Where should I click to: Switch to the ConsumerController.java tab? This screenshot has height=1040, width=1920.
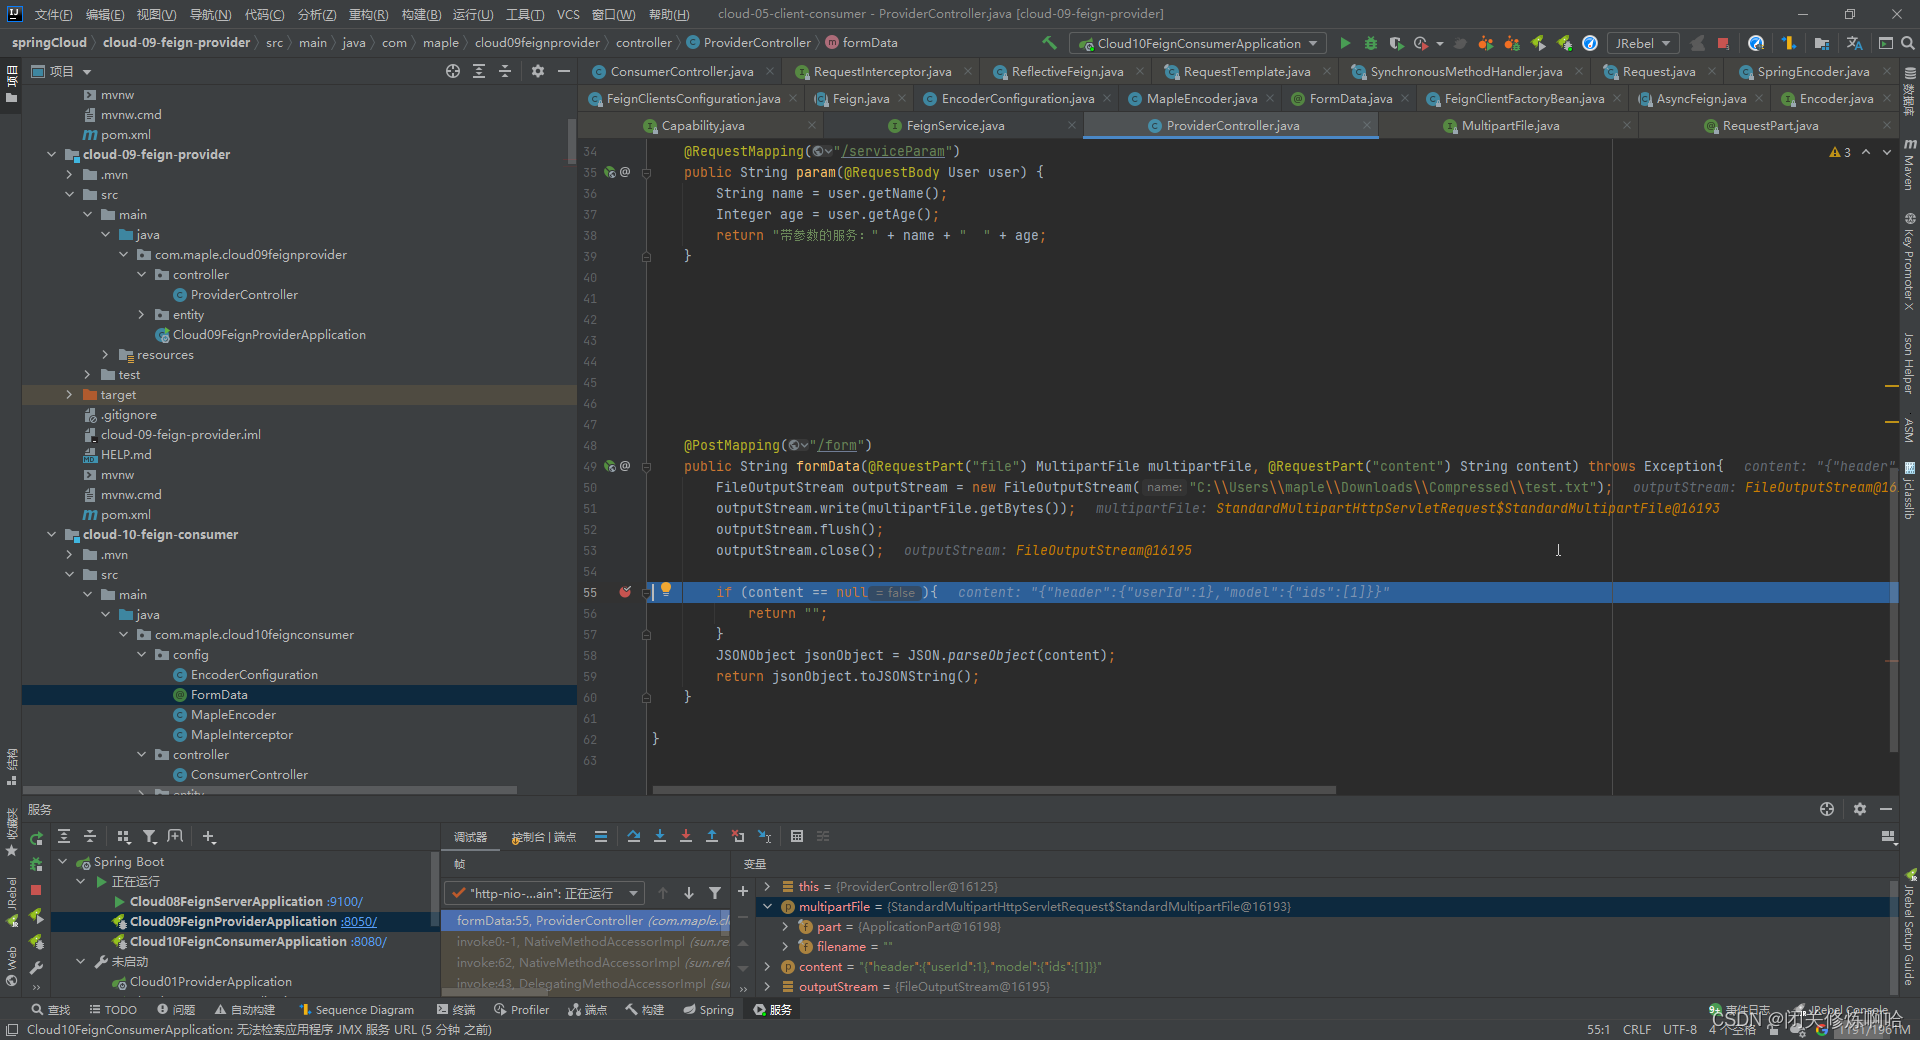coord(682,71)
